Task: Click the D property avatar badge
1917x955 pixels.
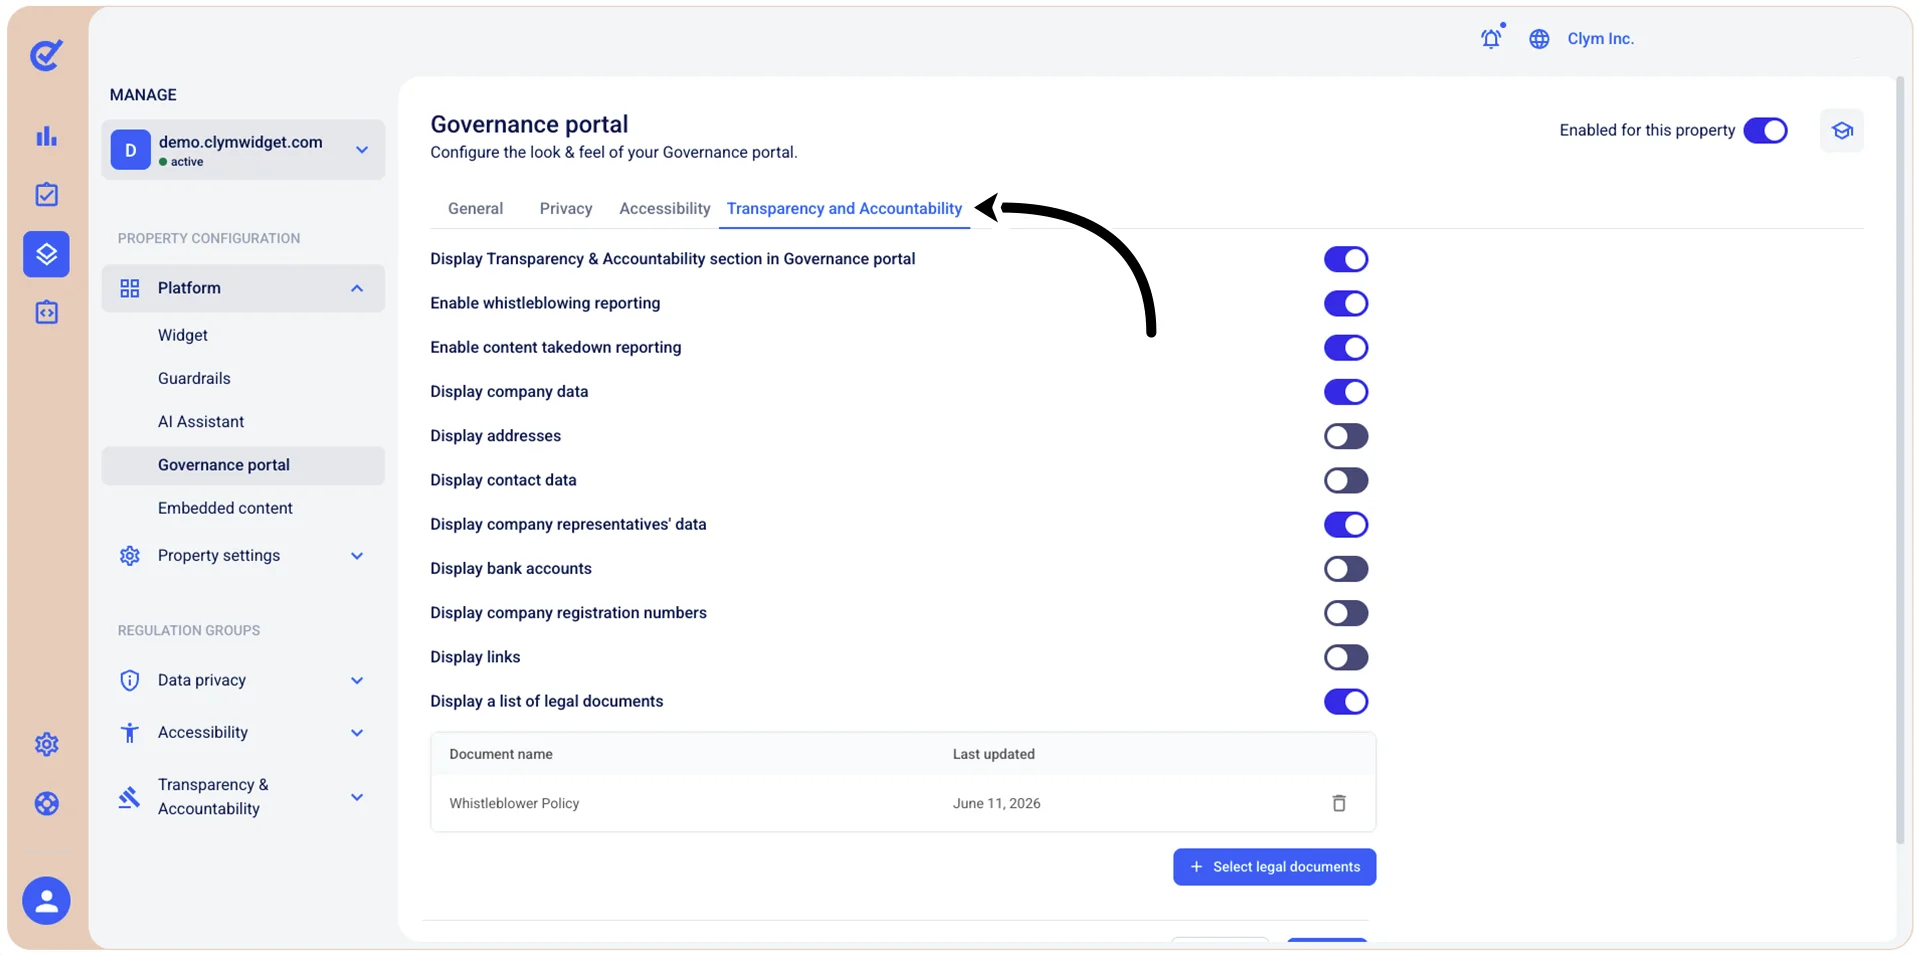Action: (131, 150)
